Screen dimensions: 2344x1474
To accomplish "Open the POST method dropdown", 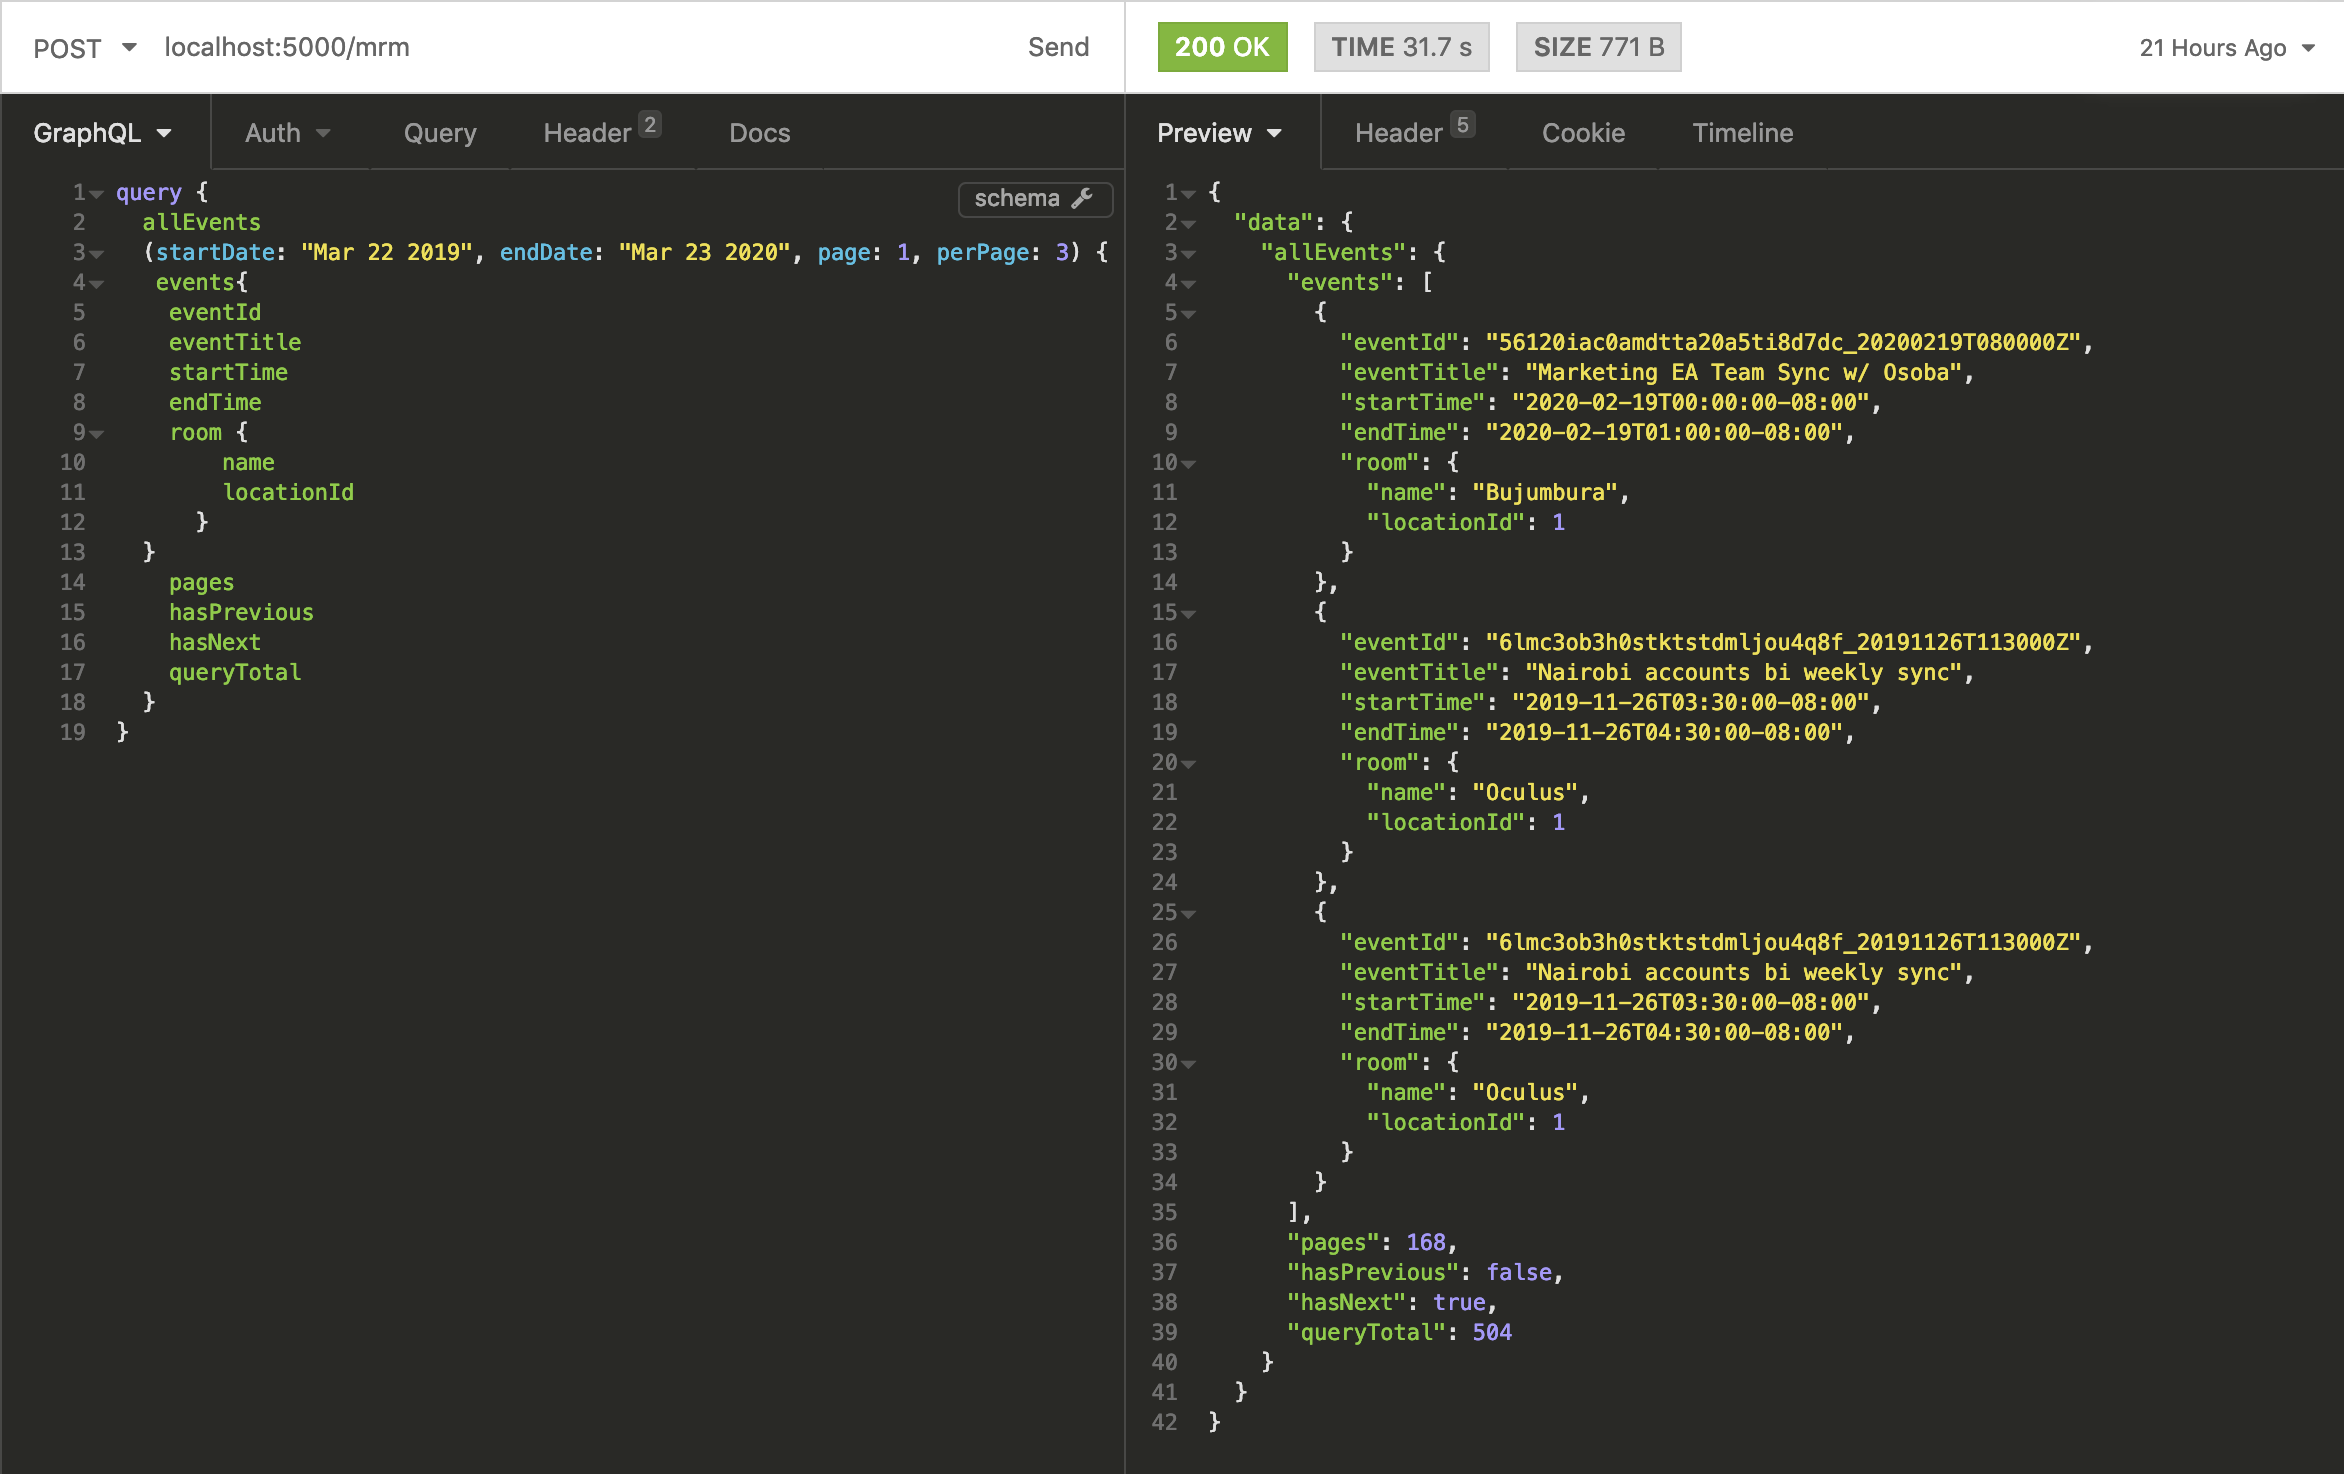I will pyautogui.click(x=84, y=48).
